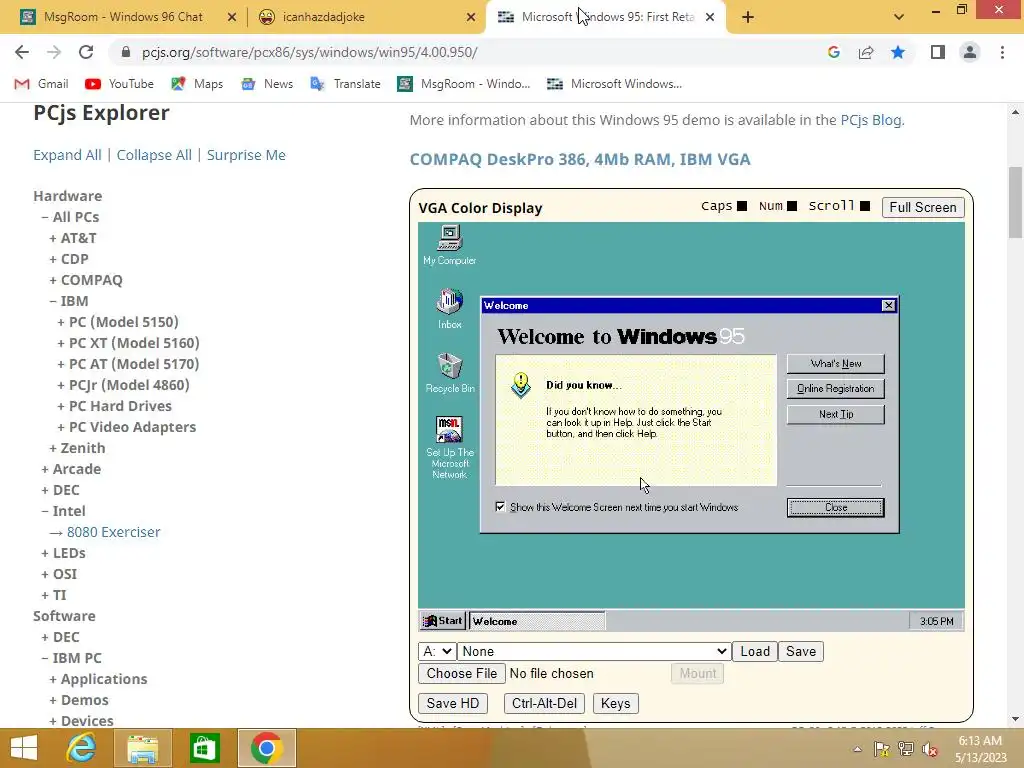This screenshot has height=768, width=1024.
Task: Open 8080 Exerciser link
Action: point(113,532)
